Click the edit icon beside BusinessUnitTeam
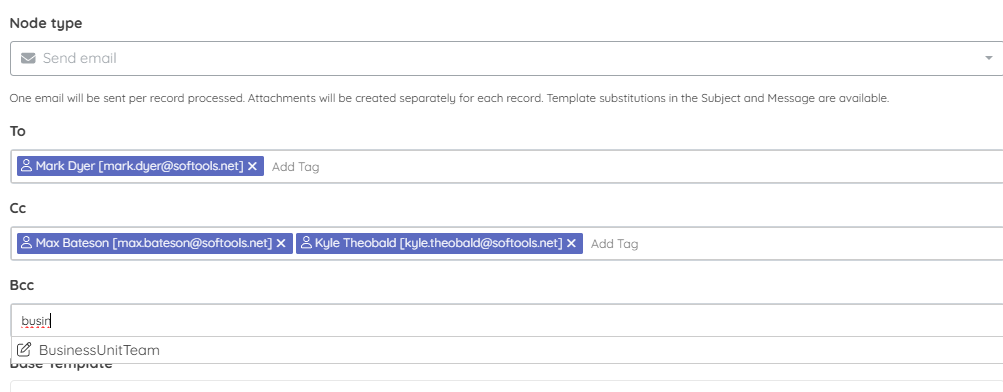 pyautogui.click(x=24, y=350)
